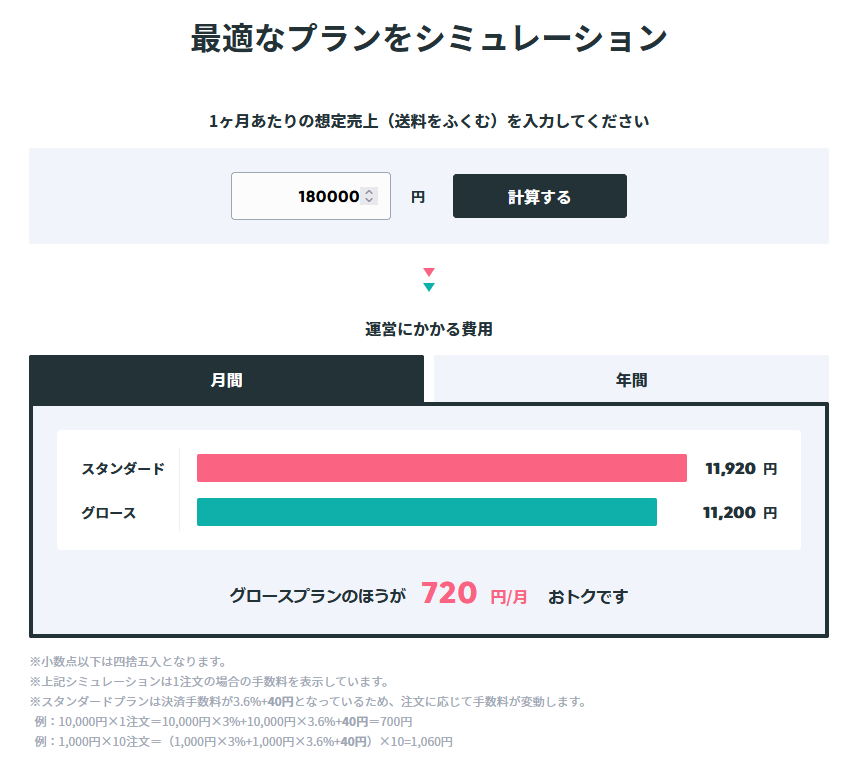Select the スタンダード plan label
858x773 pixels.
123,469
